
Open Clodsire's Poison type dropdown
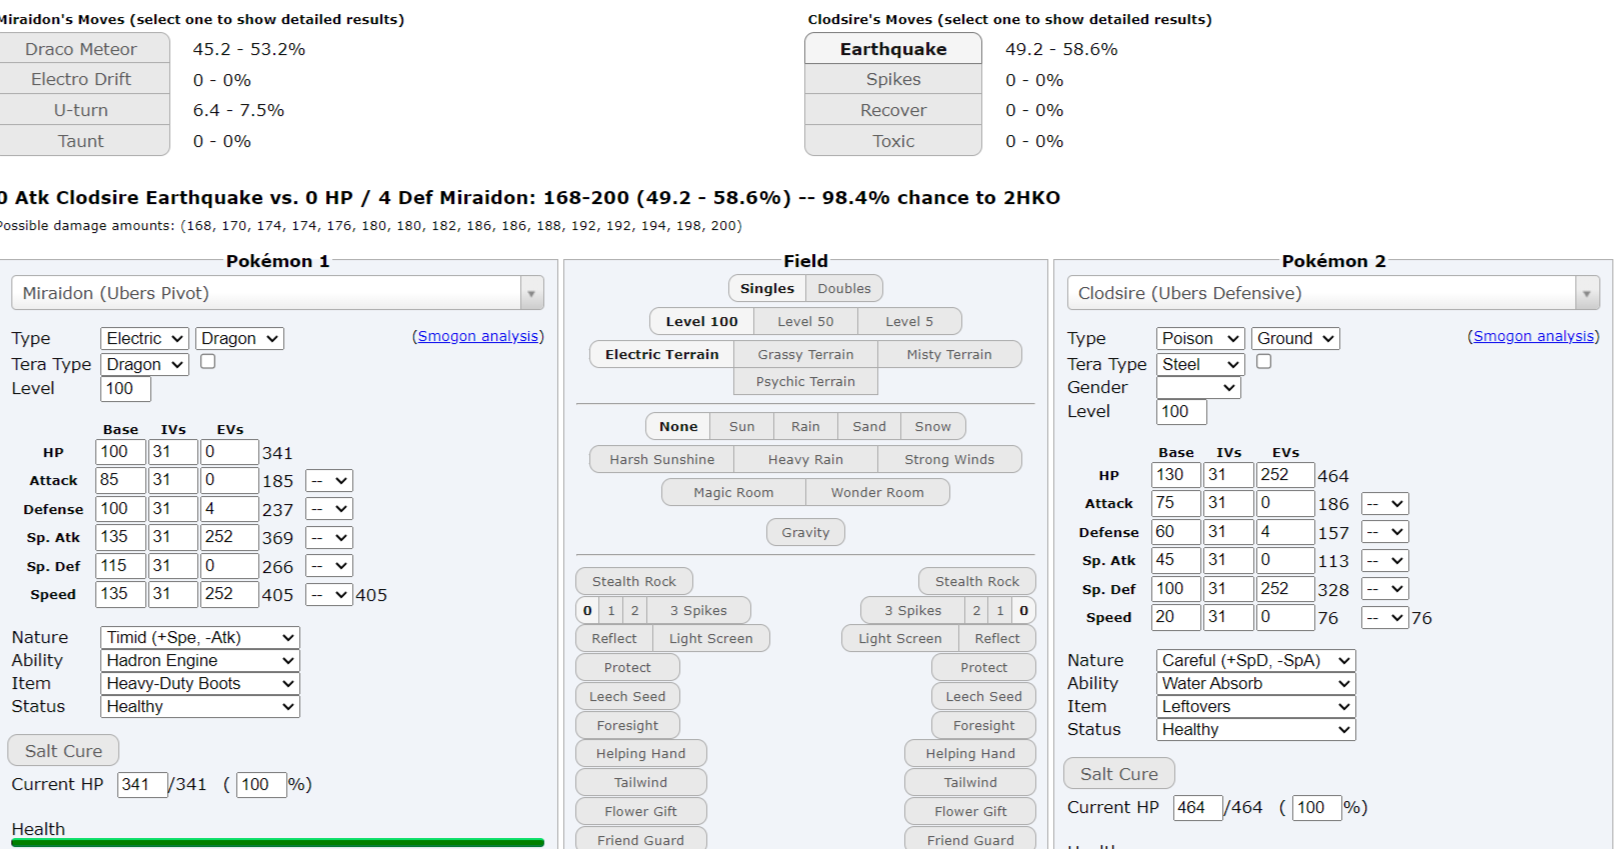[x=1200, y=339]
